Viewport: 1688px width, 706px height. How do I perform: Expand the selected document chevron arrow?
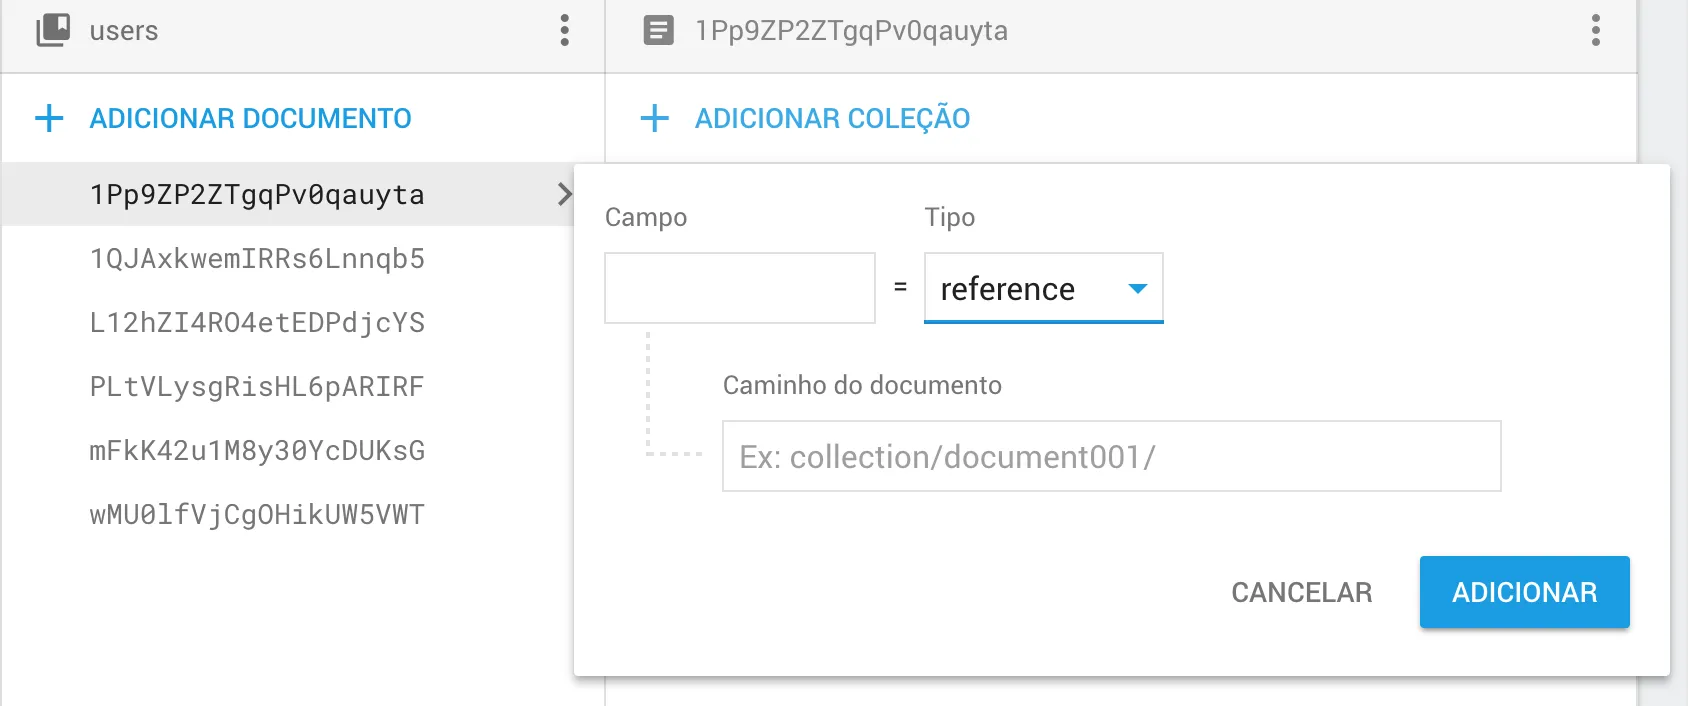click(564, 194)
